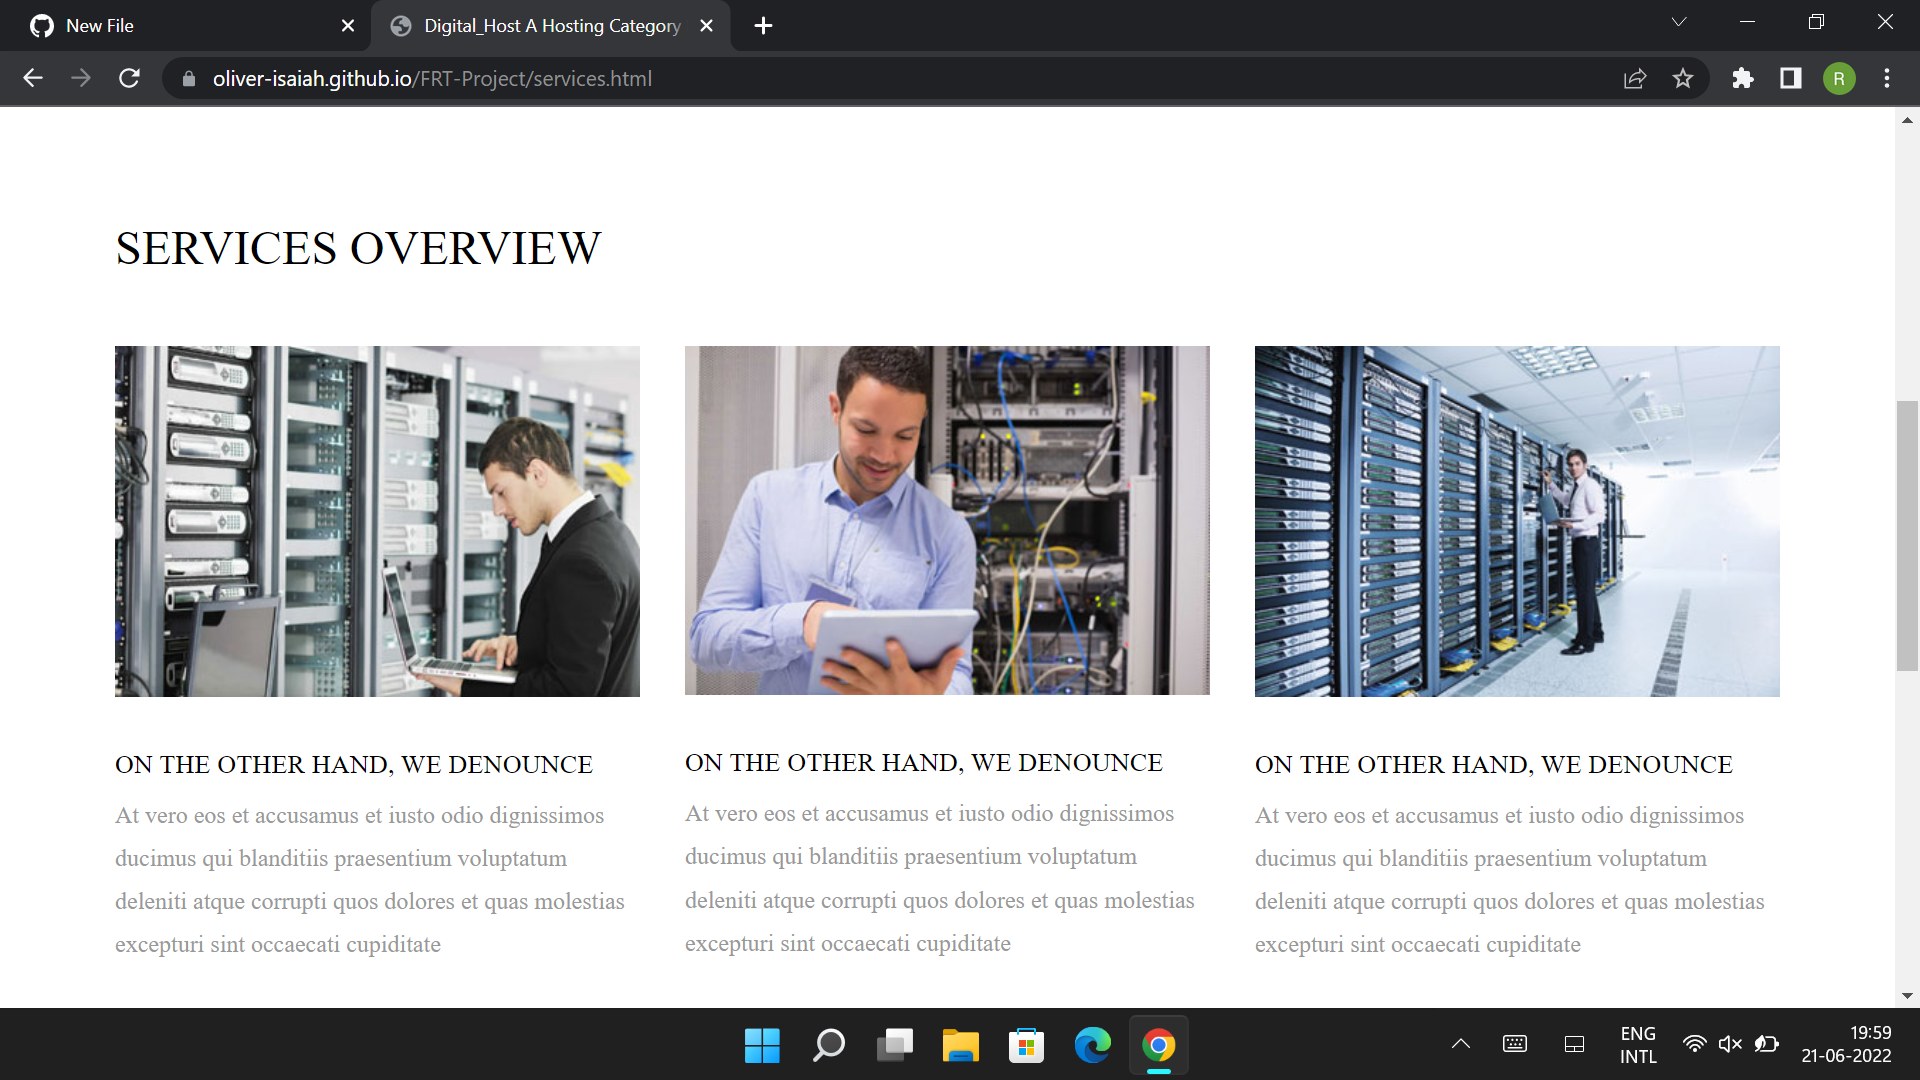
Task: Open the touch keyboard tray icon
Action: click(x=1515, y=1044)
